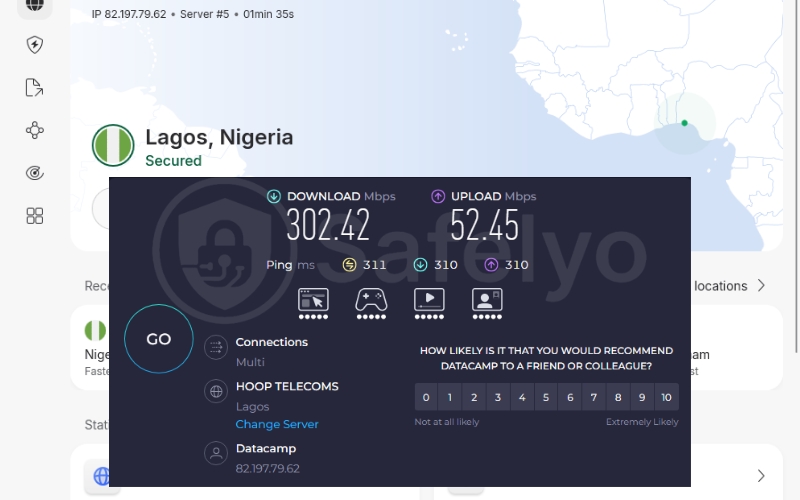Click the Server #5 text
The width and height of the screenshot is (800, 500).
click(205, 14)
